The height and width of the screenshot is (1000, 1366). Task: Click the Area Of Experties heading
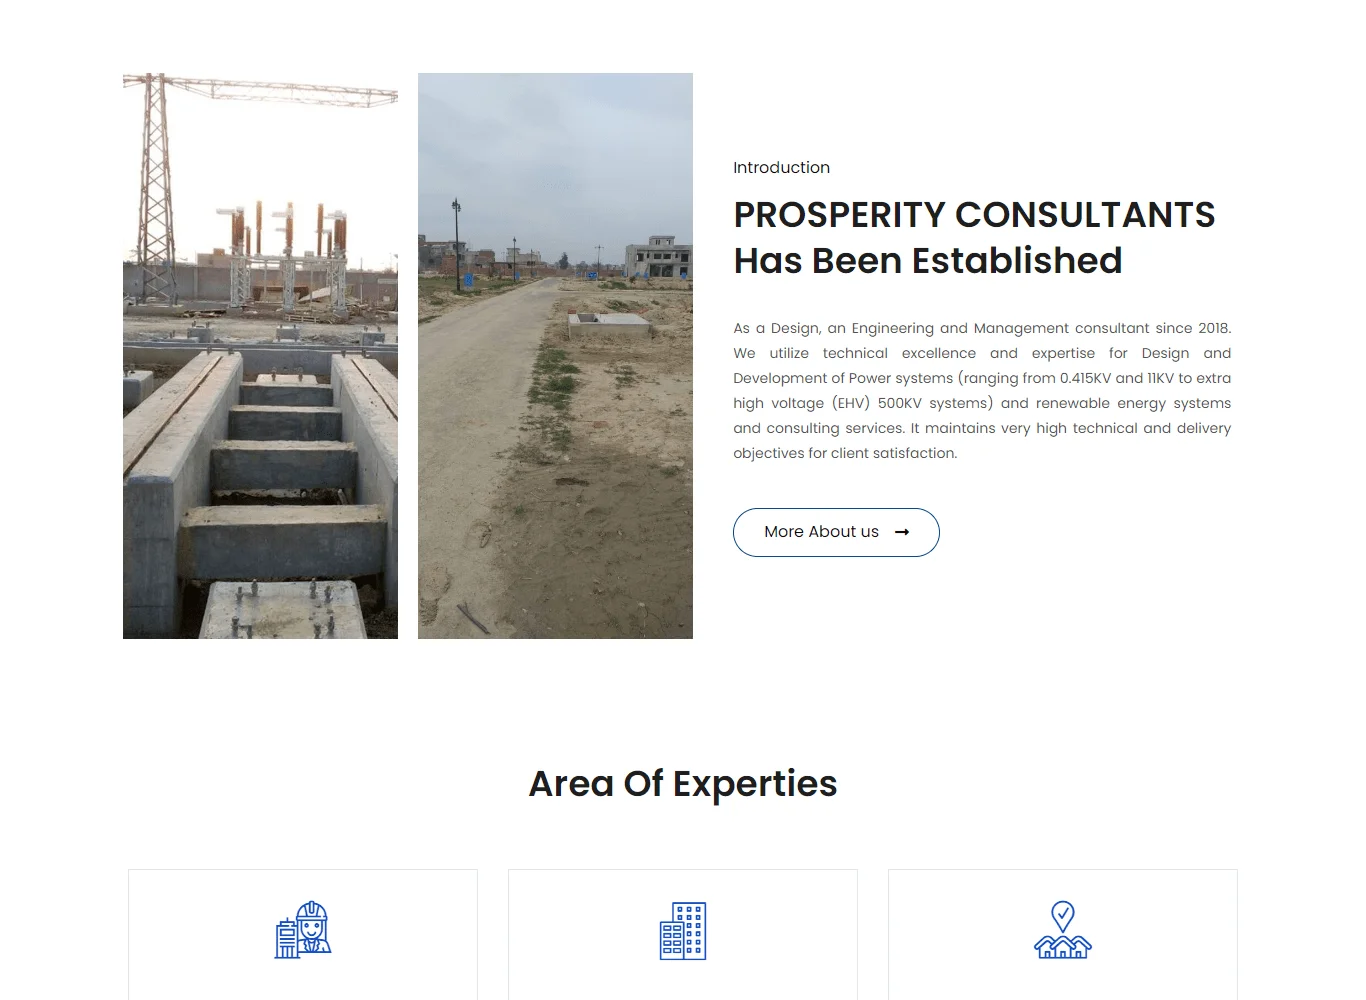[x=683, y=784]
